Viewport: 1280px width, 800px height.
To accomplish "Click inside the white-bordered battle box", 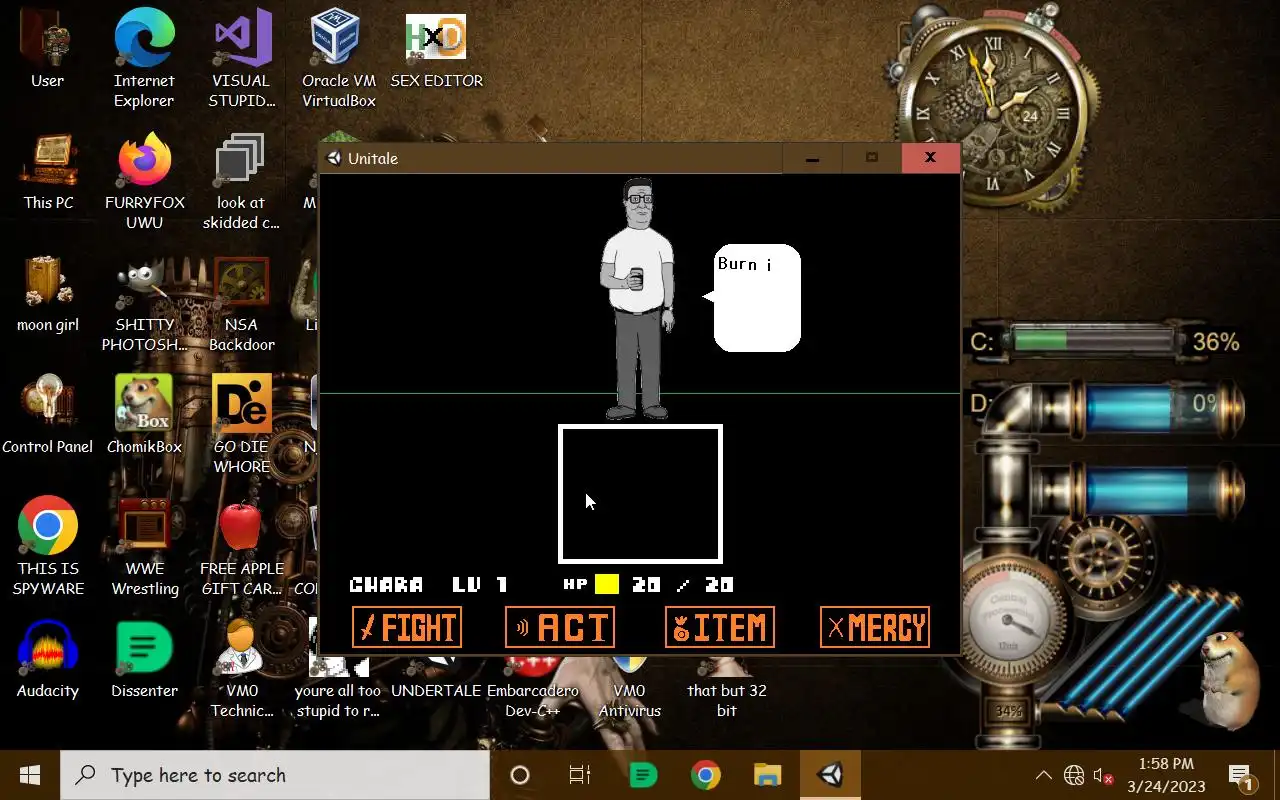I will coord(640,494).
